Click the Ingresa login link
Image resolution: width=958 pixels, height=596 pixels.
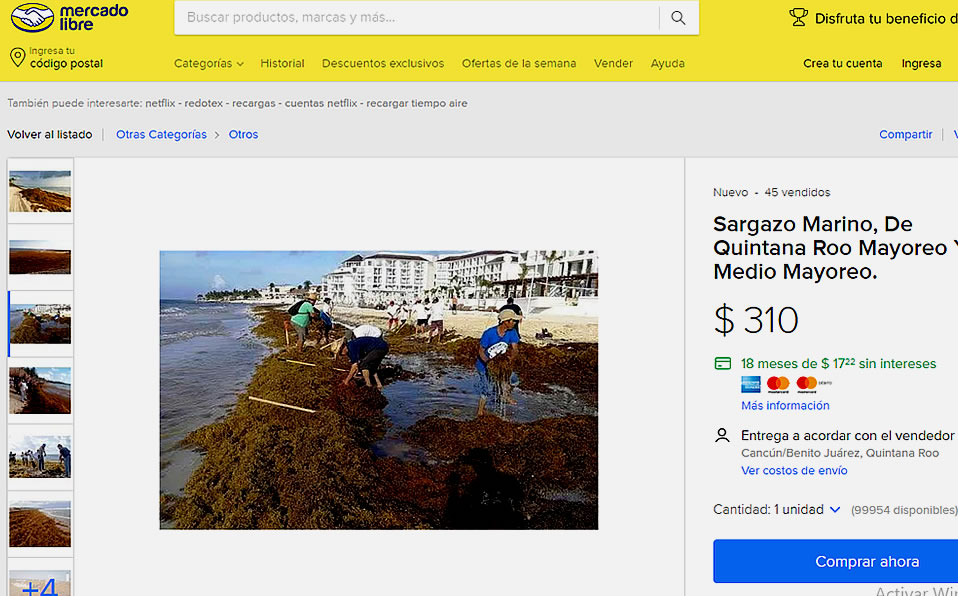pos(921,64)
